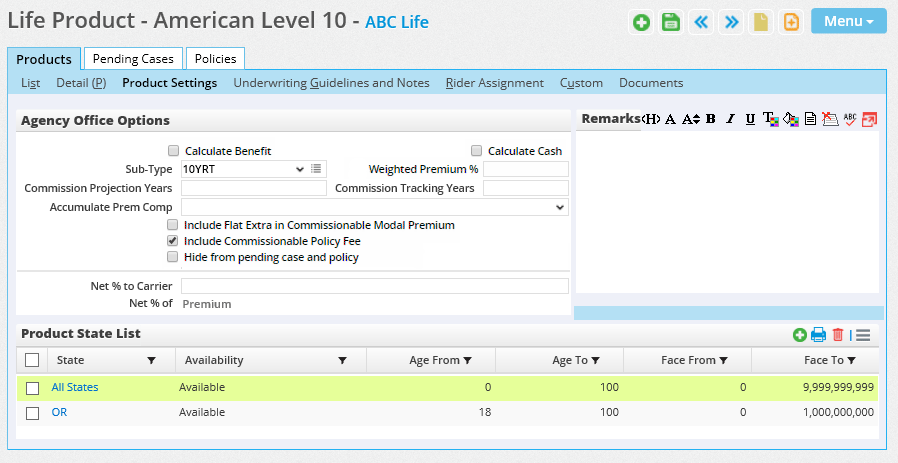
Task: Click the document template icon in Remarks
Action: (810, 119)
